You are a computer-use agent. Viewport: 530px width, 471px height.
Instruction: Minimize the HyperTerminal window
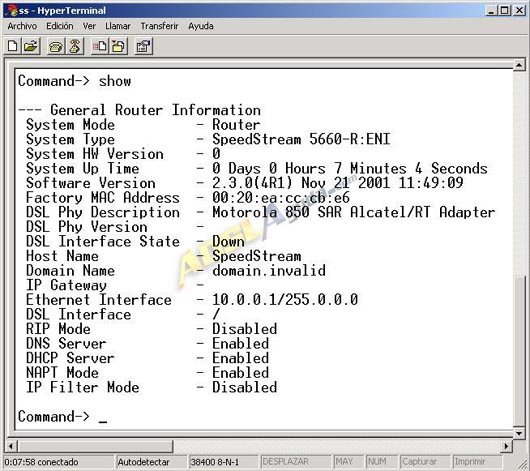click(491, 10)
